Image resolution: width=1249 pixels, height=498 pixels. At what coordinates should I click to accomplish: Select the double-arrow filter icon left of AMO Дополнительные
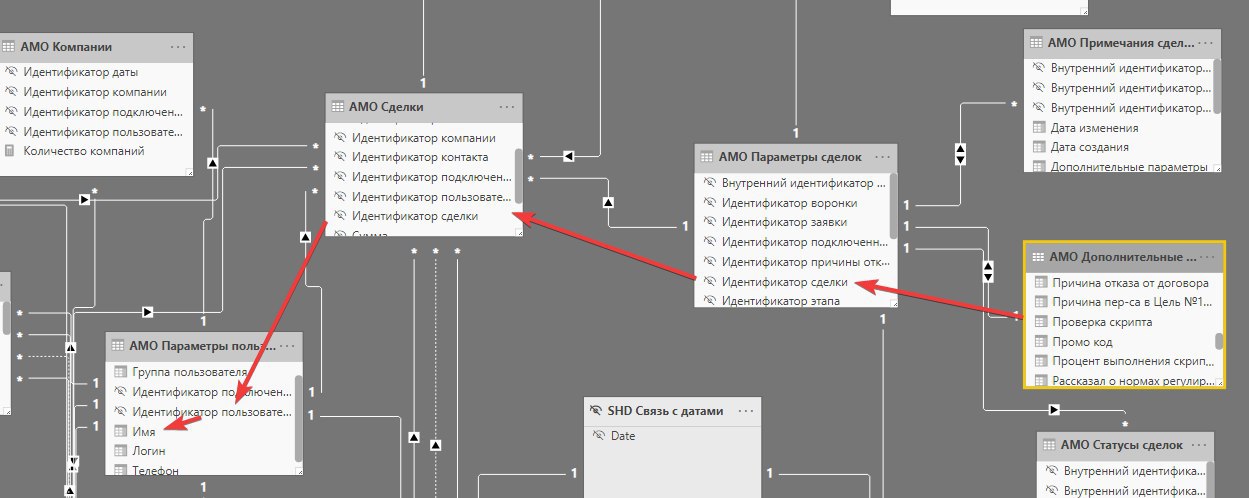click(989, 270)
